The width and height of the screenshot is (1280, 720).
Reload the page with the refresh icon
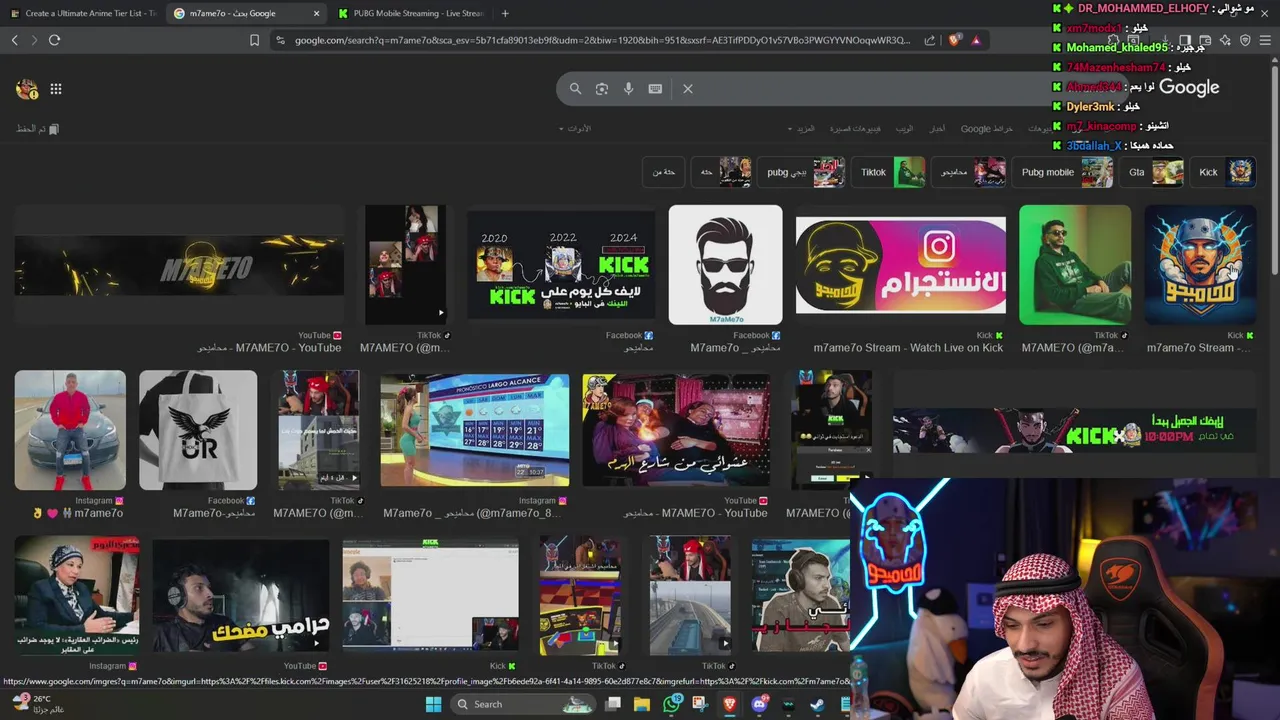click(x=54, y=40)
